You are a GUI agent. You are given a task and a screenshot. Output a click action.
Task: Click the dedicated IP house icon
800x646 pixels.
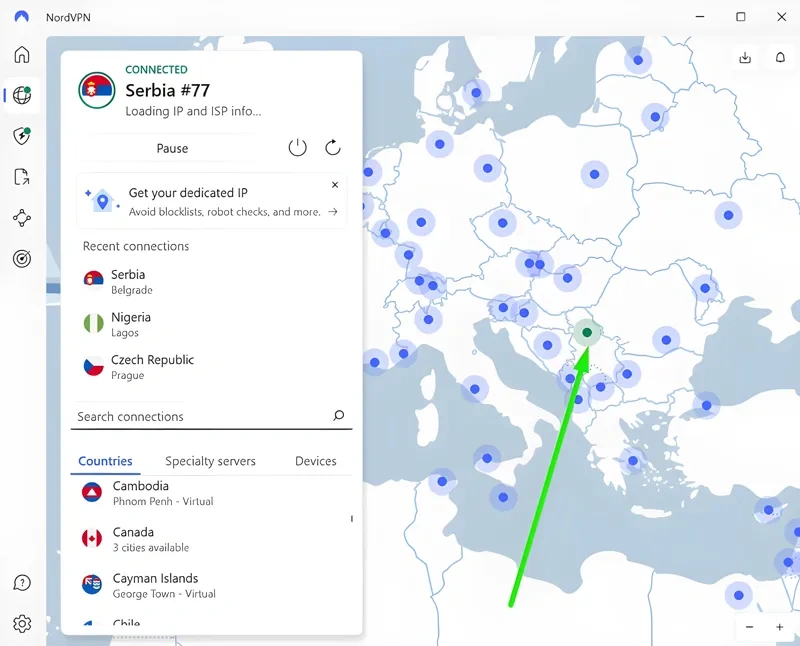[103, 201]
